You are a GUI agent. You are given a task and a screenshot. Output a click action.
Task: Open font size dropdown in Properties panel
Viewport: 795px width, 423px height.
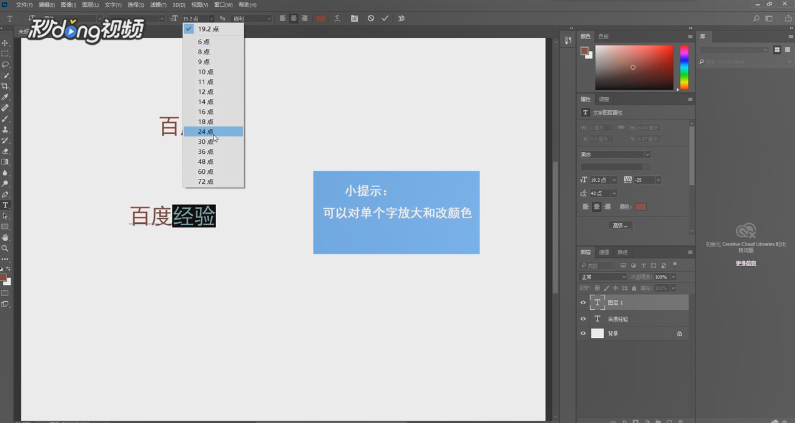(x=614, y=180)
